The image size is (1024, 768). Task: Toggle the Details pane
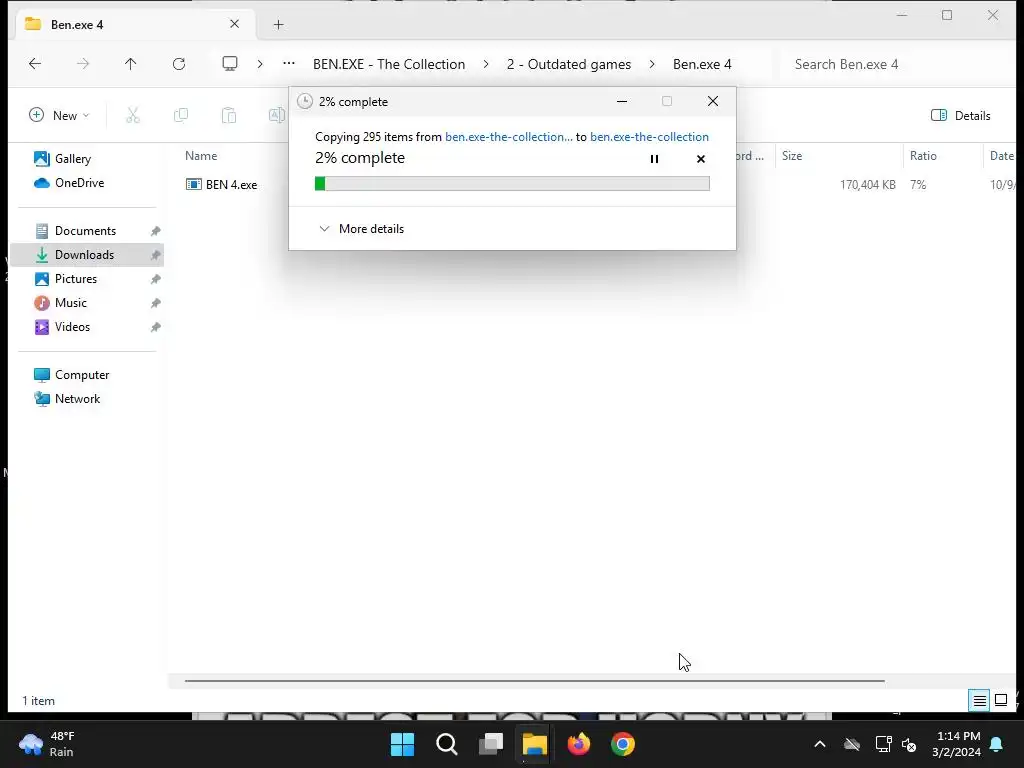click(x=961, y=116)
